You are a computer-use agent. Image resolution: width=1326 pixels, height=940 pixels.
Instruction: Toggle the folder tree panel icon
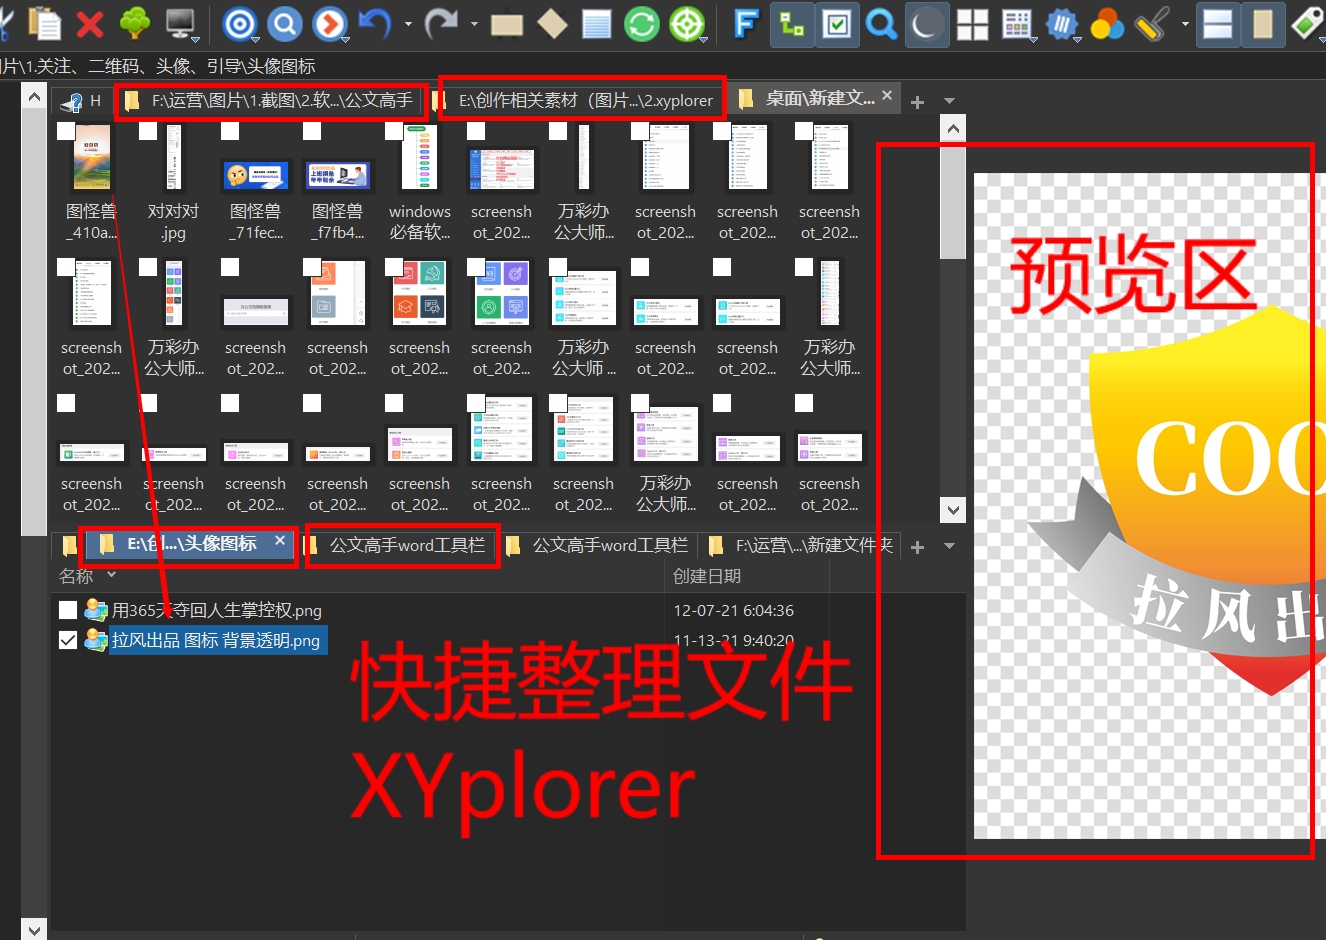tap(791, 25)
